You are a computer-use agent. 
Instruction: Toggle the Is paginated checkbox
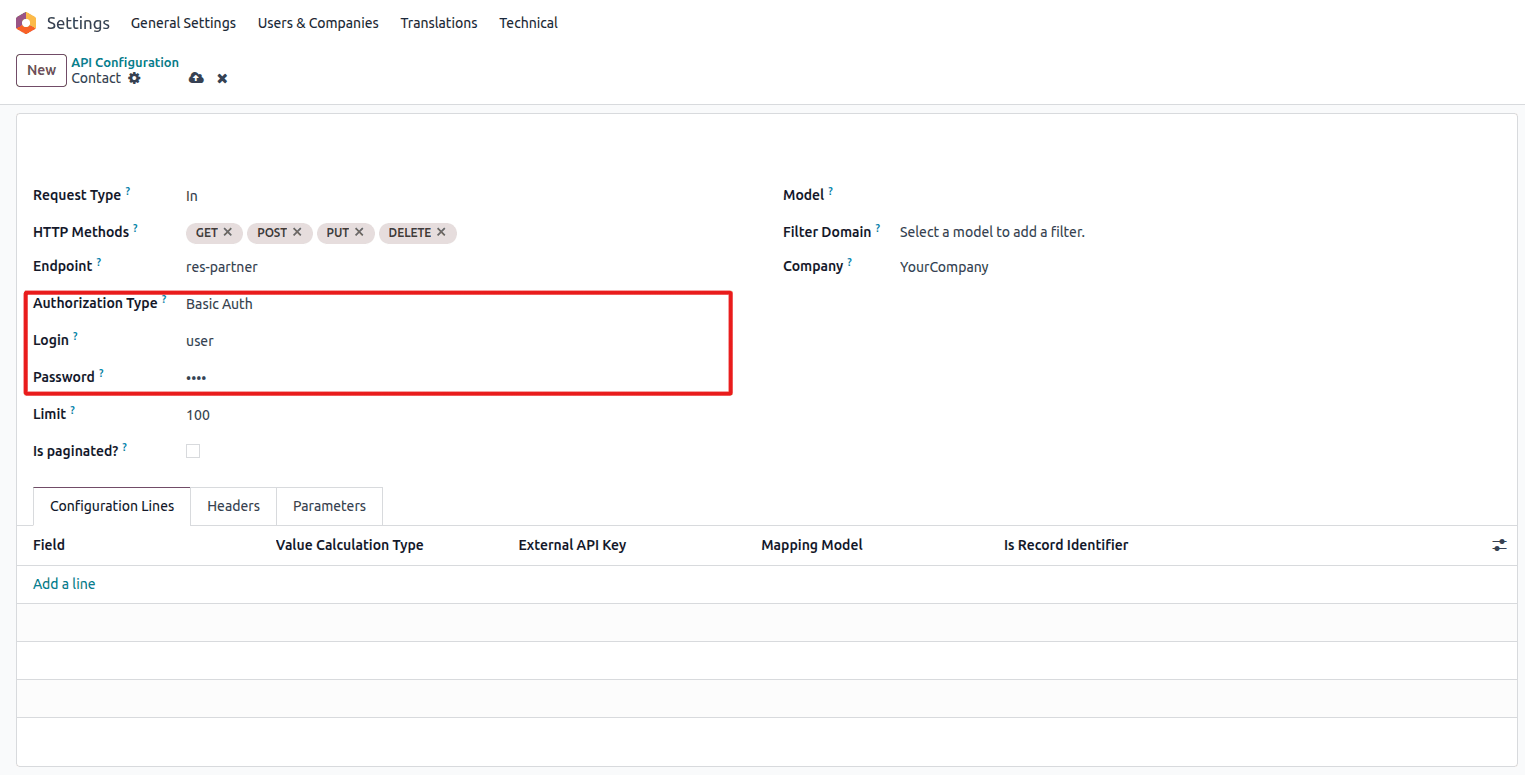click(x=193, y=451)
